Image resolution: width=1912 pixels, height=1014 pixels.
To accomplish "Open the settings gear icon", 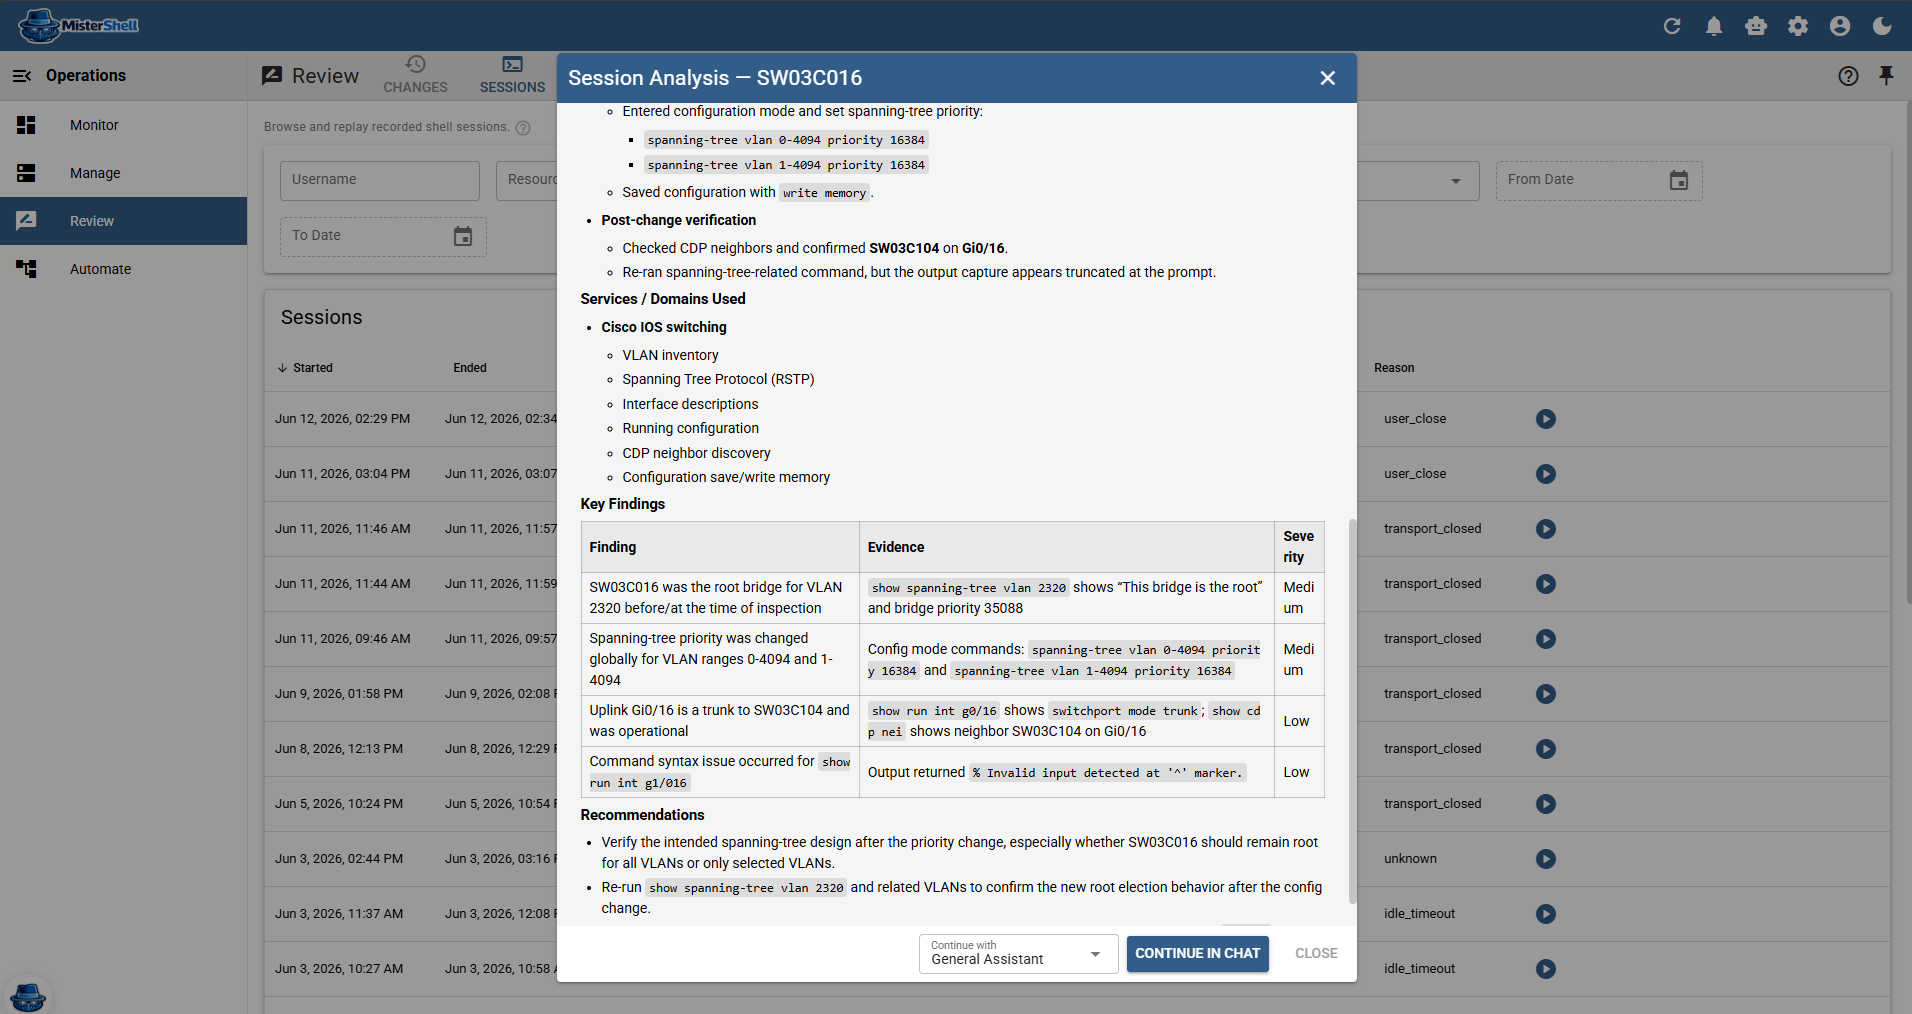I will click(1798, 26).
